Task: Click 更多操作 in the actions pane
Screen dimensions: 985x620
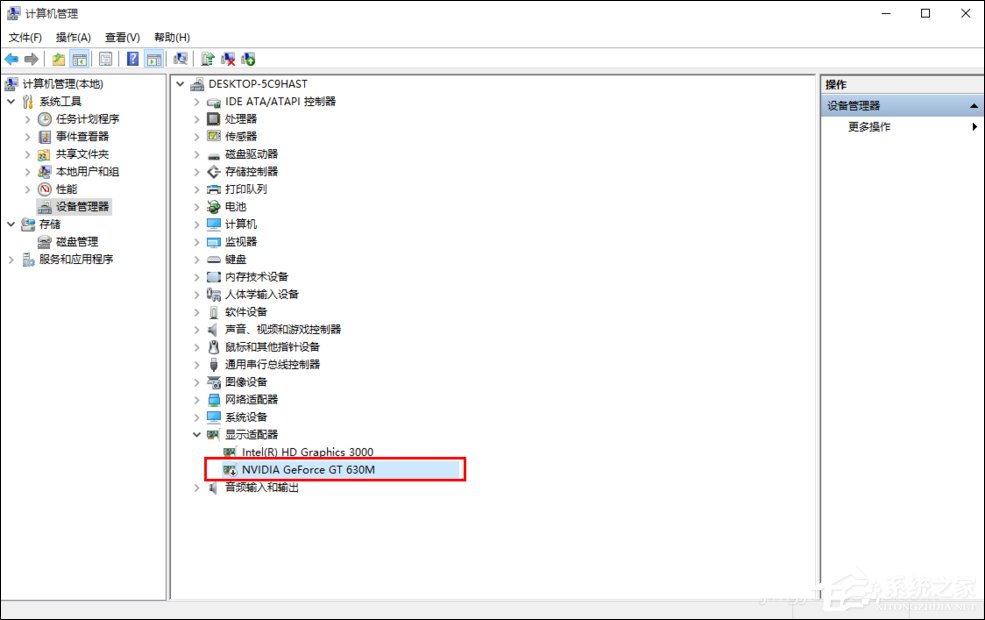Action: pos(869,127)
